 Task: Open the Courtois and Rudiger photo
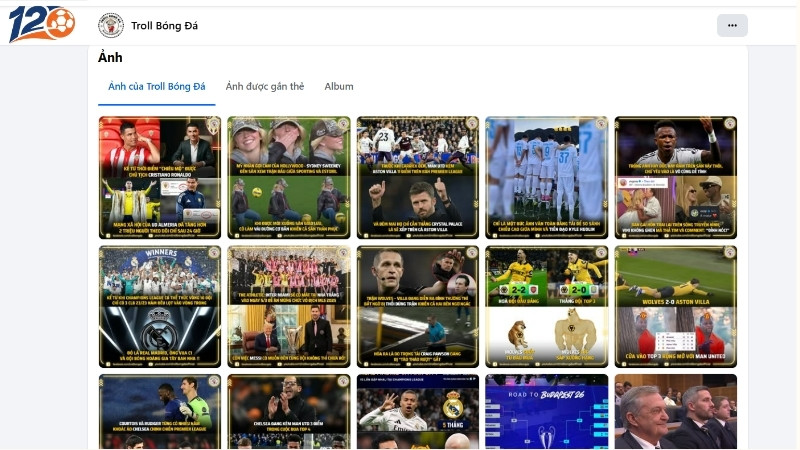[x=160, y=412]
